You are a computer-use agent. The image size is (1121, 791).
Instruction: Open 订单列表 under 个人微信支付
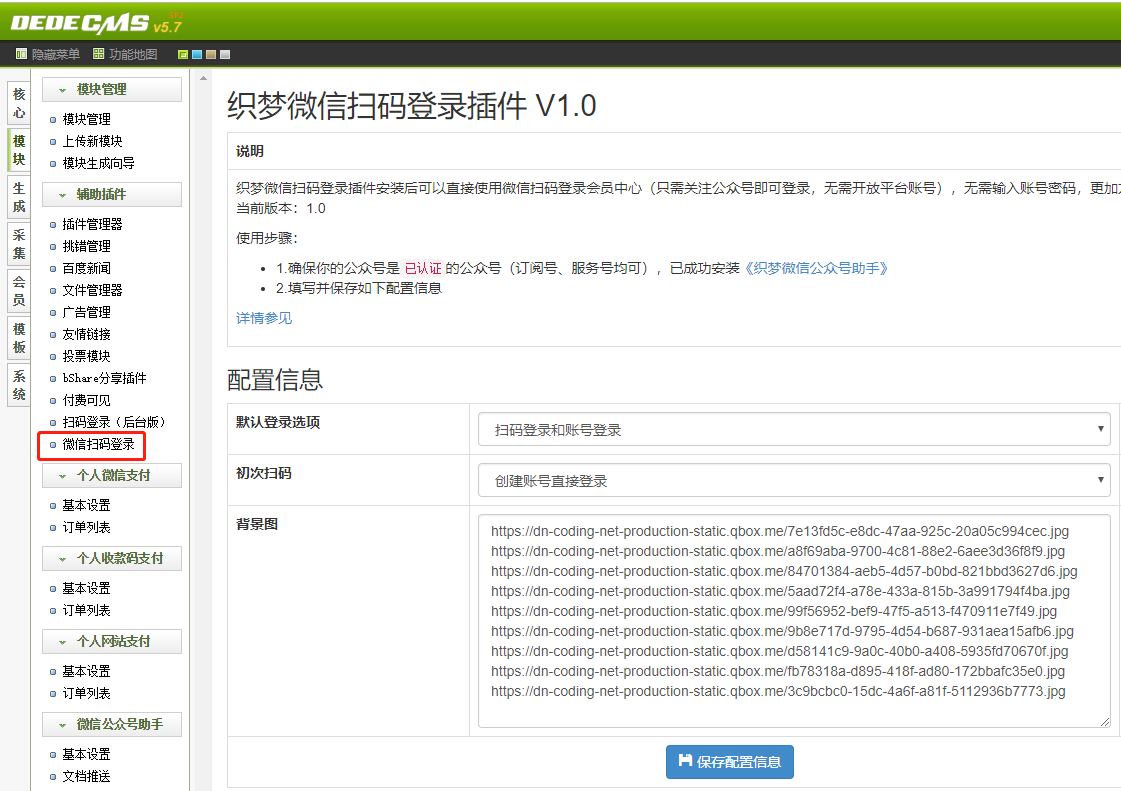click(x=87, y=528)
